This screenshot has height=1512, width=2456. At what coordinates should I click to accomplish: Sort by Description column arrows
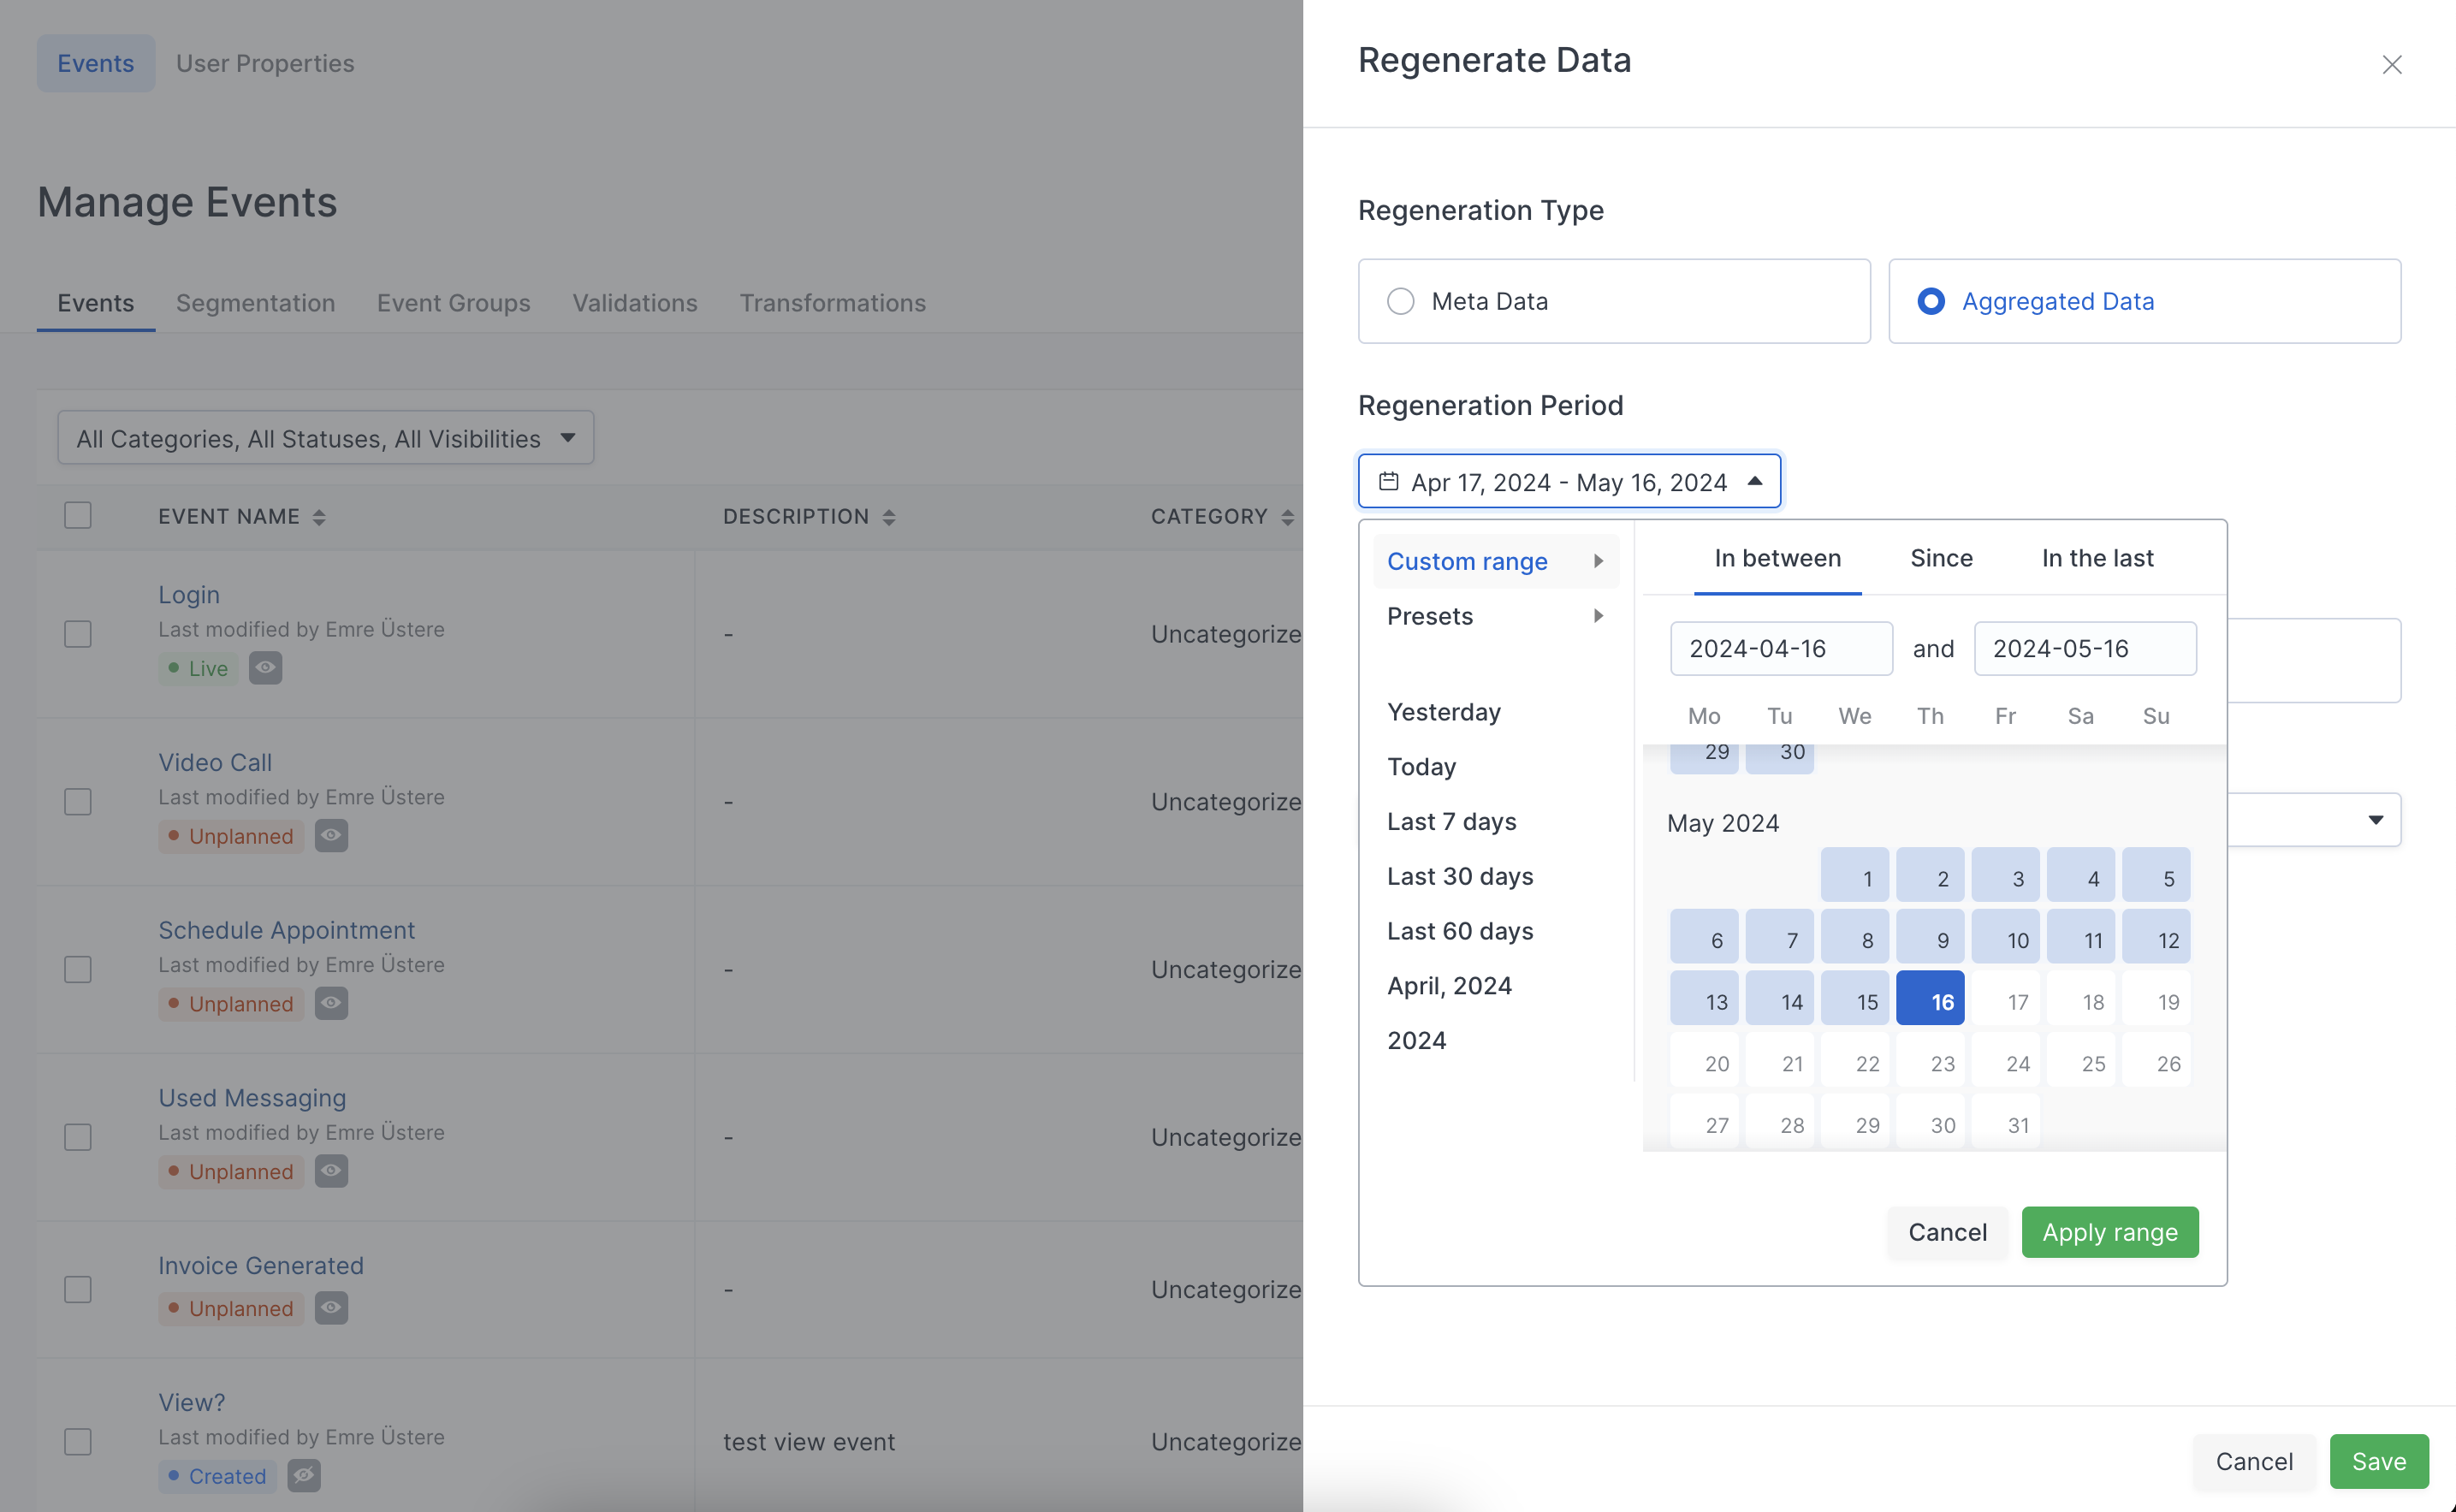889,517
